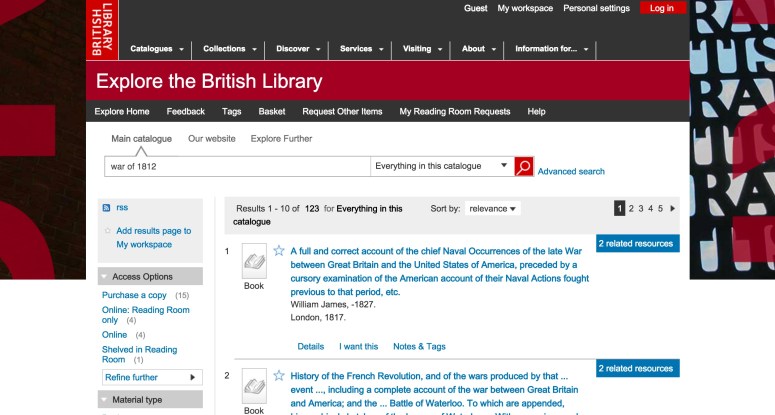
Task: Click the British Library logo
Action: [105, 28]
